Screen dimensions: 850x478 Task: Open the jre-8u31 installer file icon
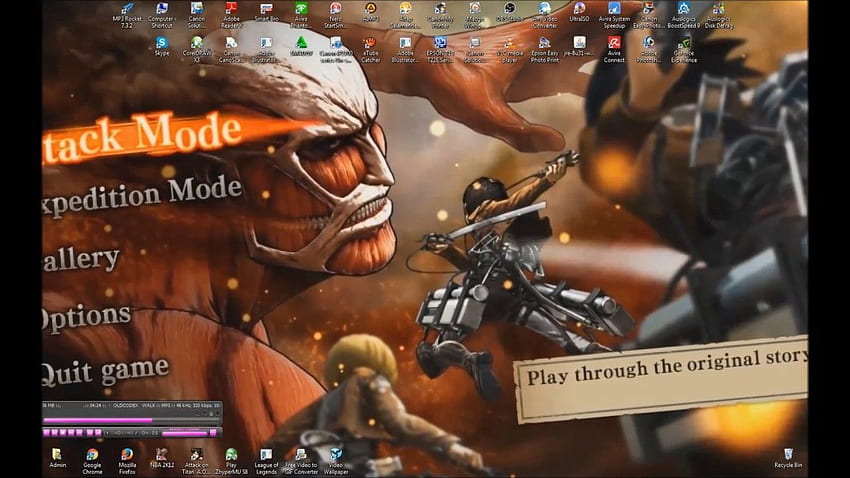click(x=579, y=46)
